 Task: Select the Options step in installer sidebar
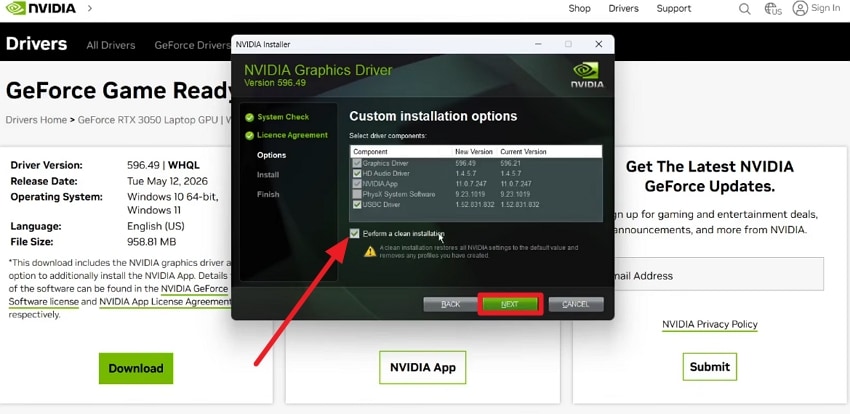272,156
